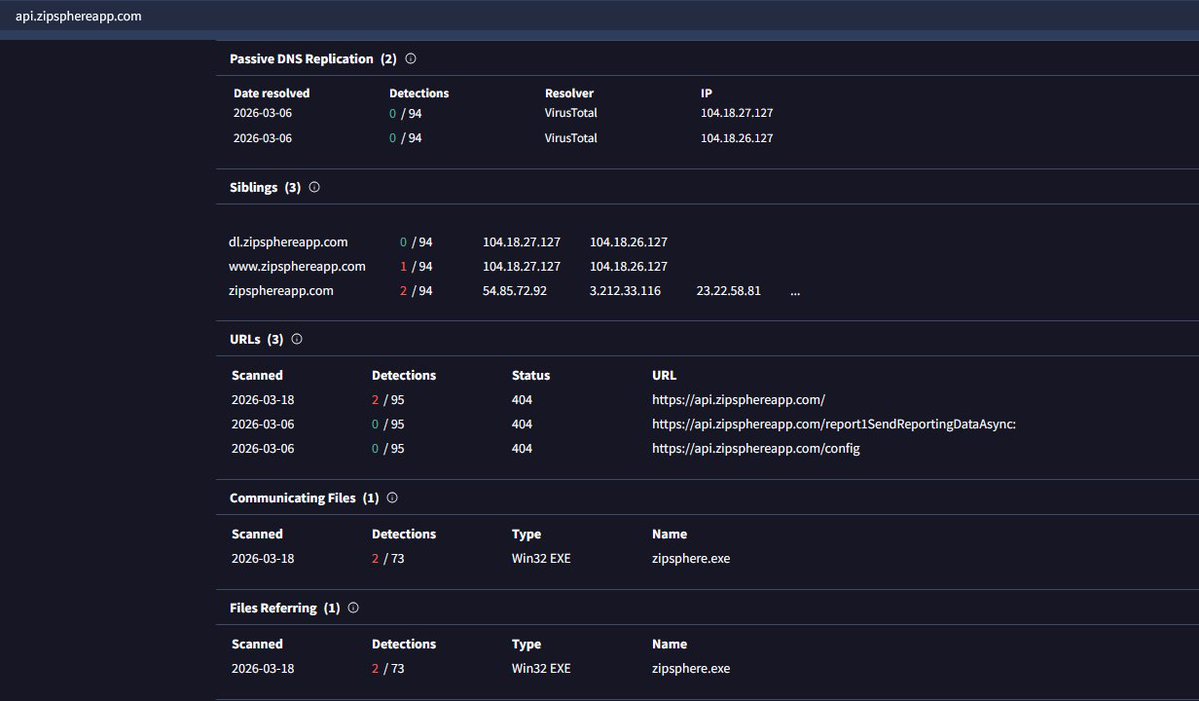
Task: Click VirusTotal resolver for 104.18.27.127 row
Action: tap(570, 112)
